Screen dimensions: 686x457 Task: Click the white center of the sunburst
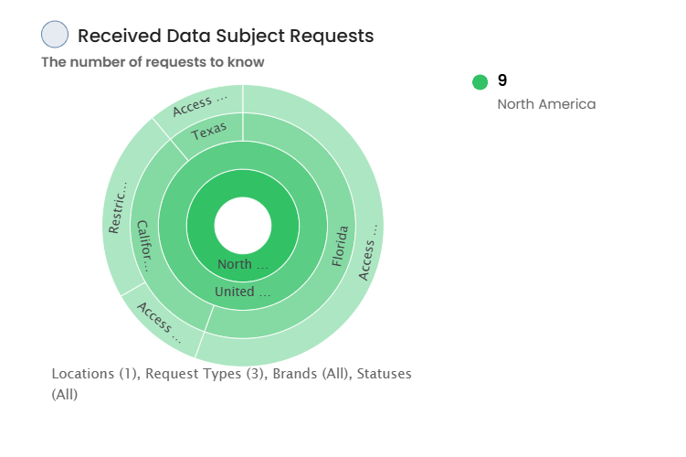(243, 225)
